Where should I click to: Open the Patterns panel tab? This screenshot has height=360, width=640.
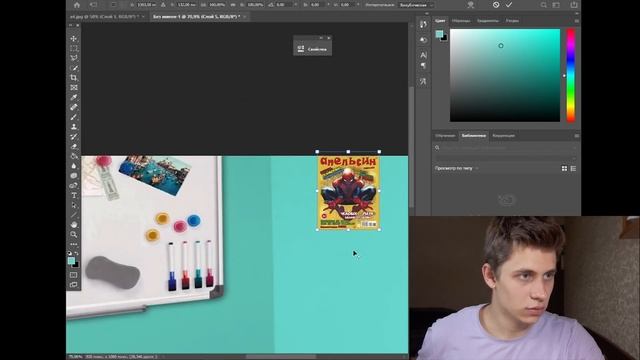pyautogui.click(x=512, y=20)
